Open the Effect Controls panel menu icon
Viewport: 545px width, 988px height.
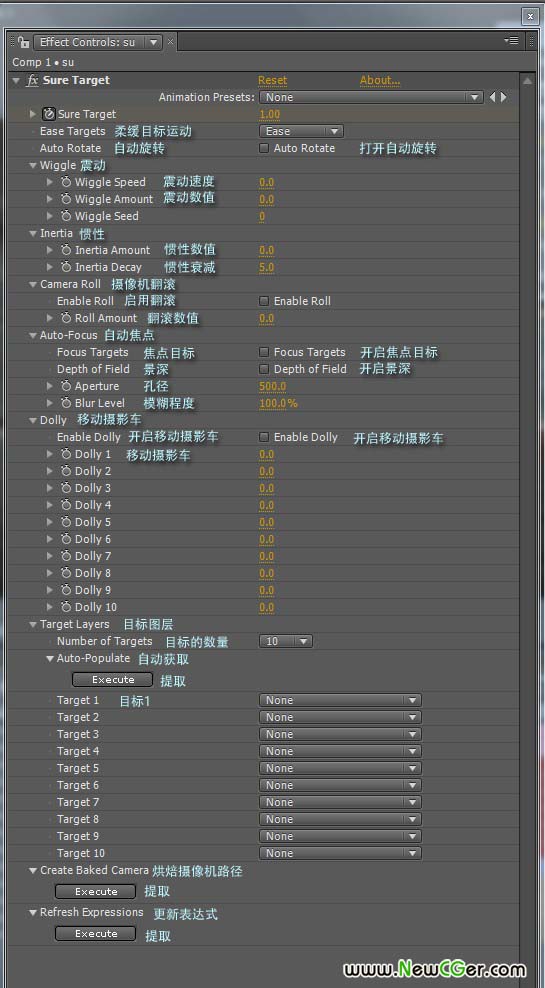[511, 41]
